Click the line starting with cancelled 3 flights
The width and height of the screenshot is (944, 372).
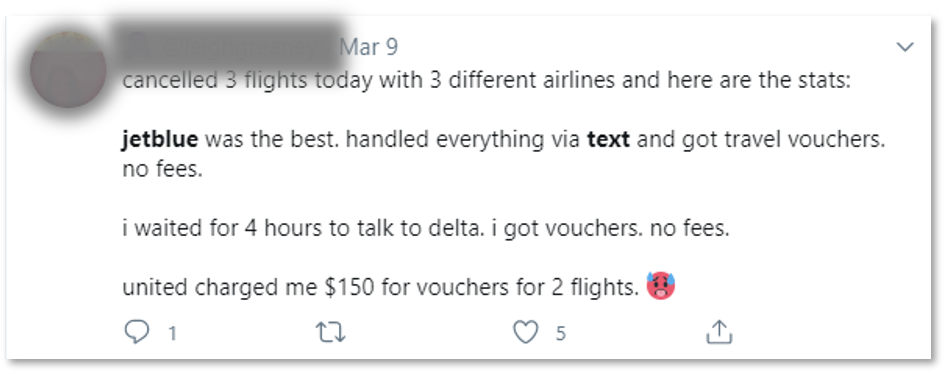click(x=486, y=80)
